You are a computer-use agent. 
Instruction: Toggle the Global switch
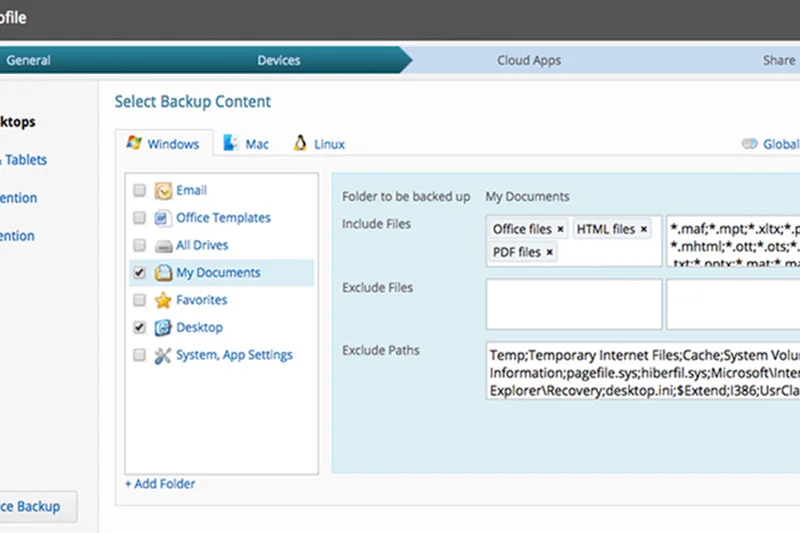[x=749, y=144]
